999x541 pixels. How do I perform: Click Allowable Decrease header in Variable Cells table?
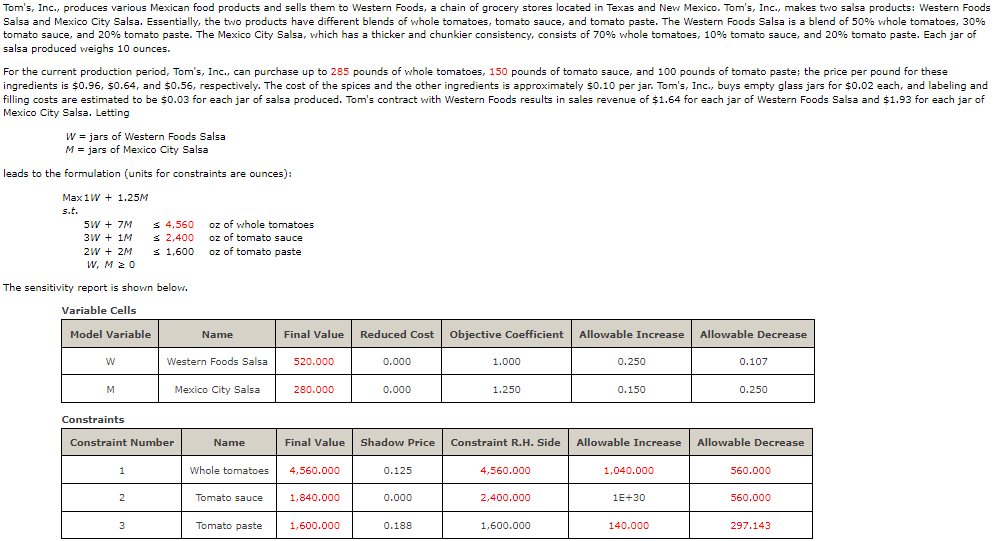pos(753,334)
